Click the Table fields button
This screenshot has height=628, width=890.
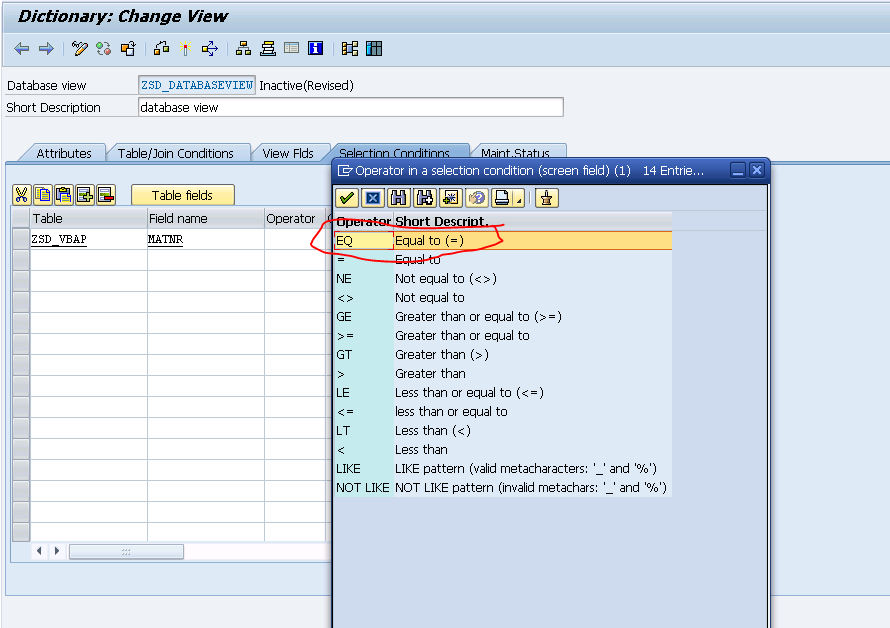click(183, 194)
